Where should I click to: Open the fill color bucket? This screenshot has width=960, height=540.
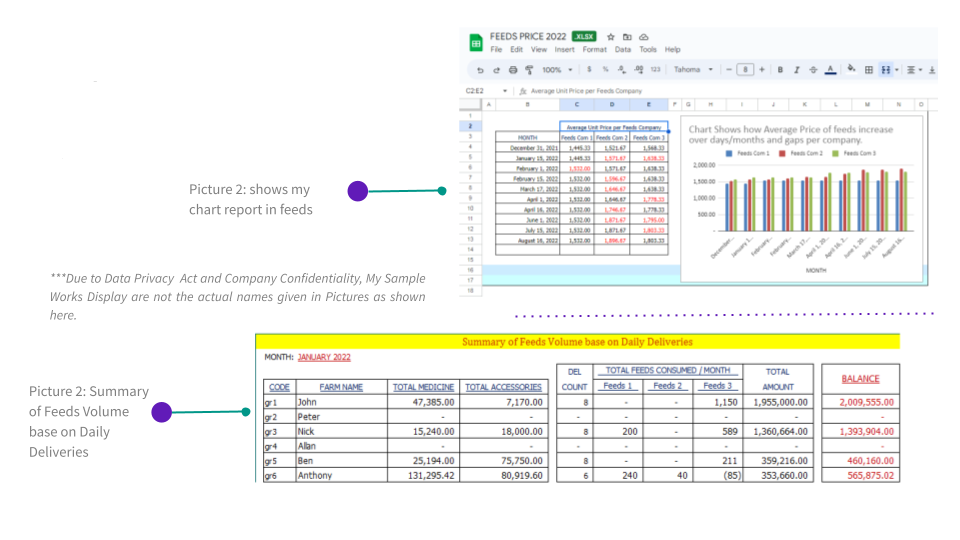[851, 69]
